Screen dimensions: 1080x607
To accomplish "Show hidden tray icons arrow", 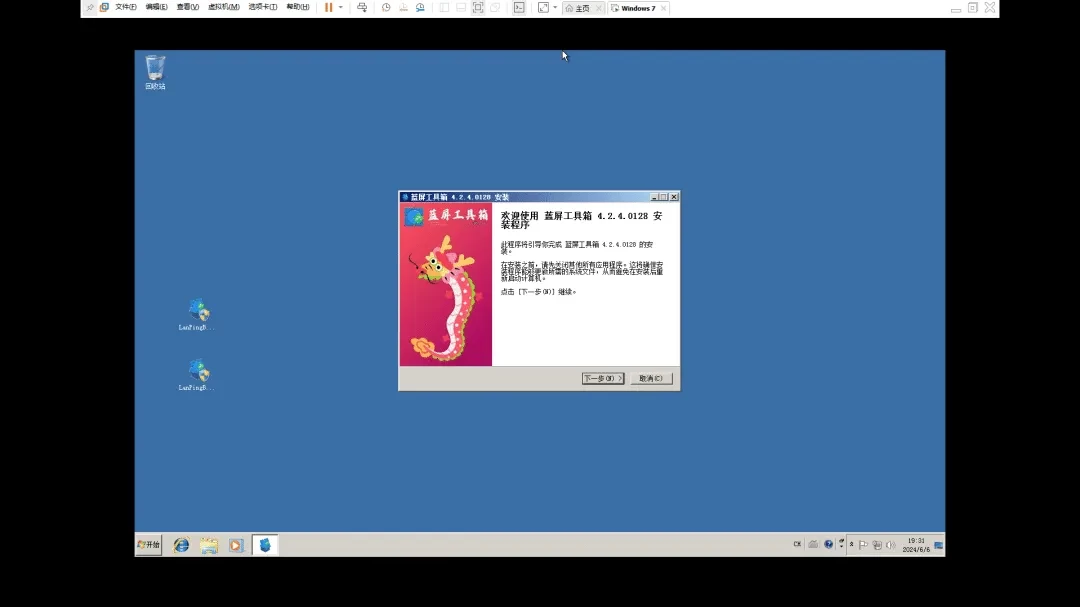I will (841, 544).
